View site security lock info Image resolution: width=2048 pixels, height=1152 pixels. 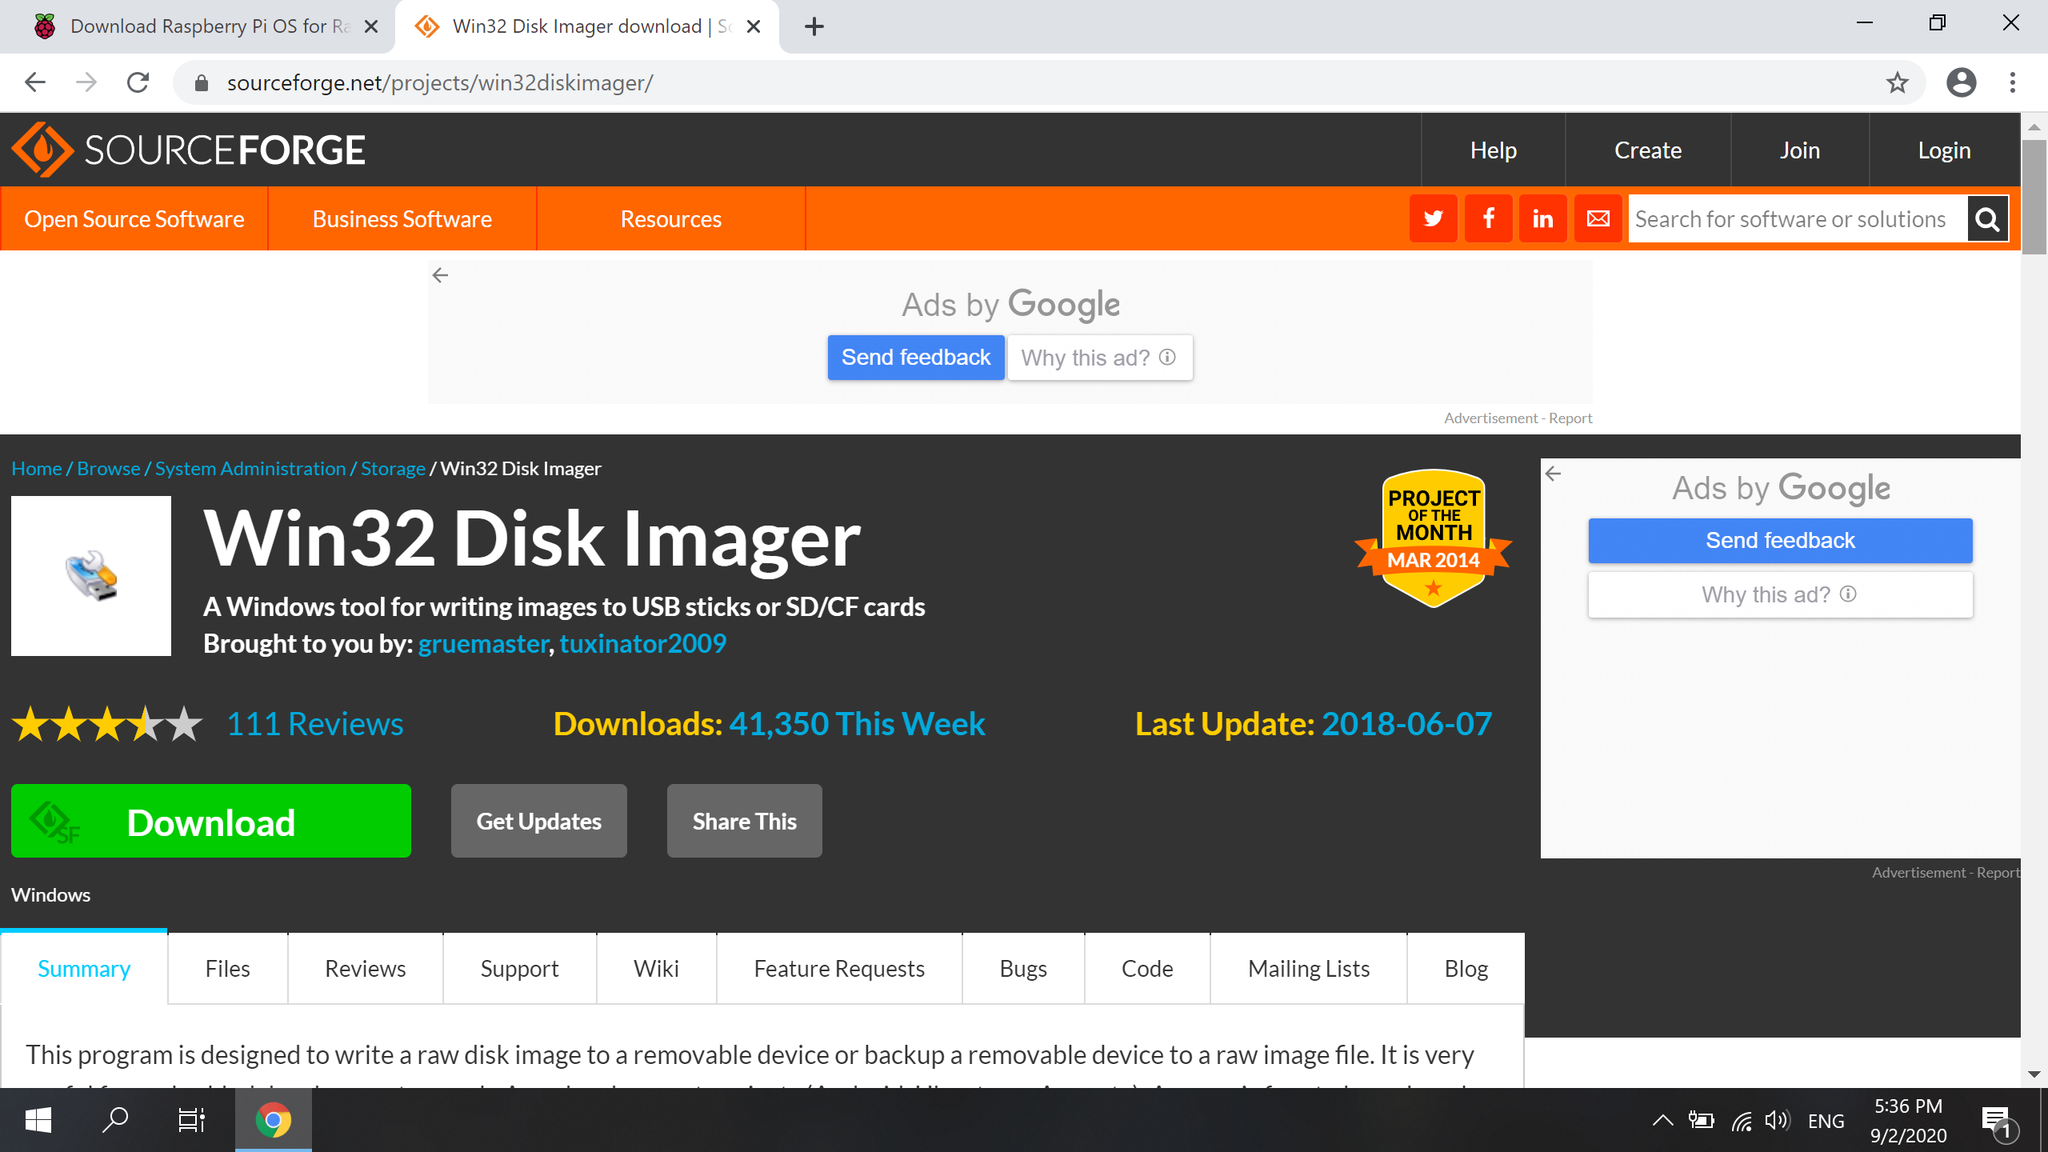[x=201, y=83]
